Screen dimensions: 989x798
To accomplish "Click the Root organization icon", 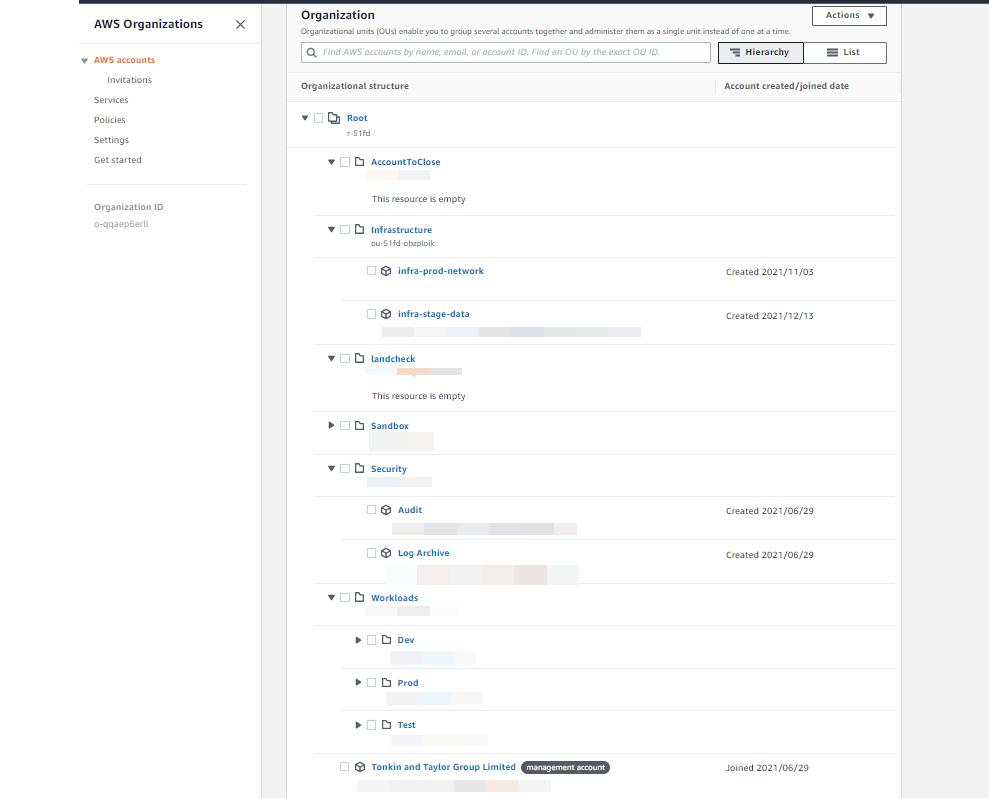I will point(334,118).
